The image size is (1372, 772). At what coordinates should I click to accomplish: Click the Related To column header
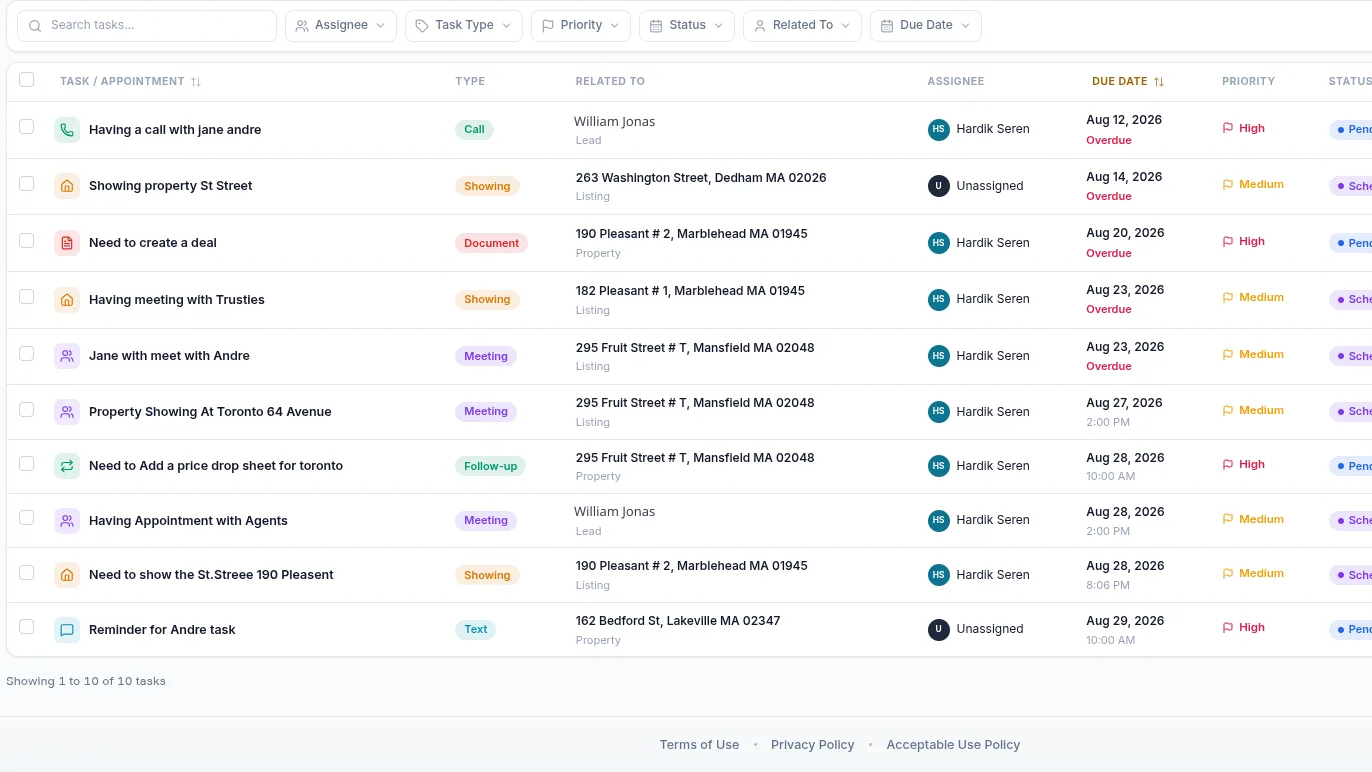(610, 81)
